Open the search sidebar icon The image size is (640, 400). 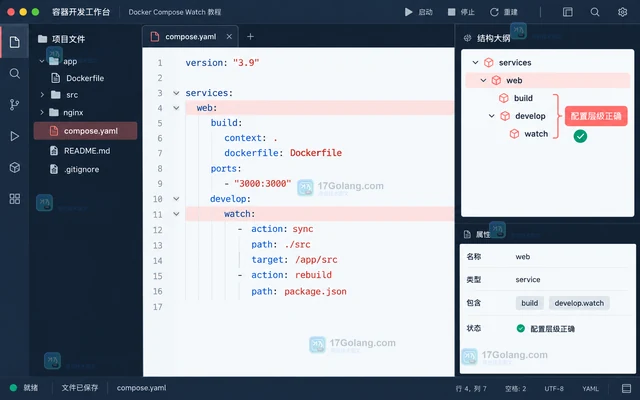click(x=15, y=73)
